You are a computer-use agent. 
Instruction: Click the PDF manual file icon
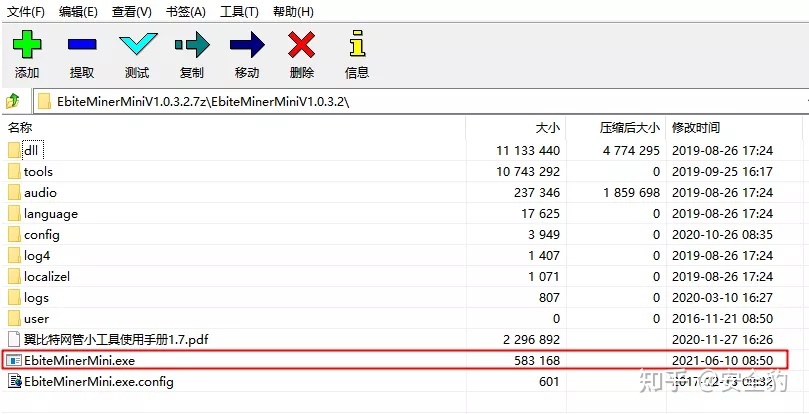pyautogui.click(x=14, y=340)
